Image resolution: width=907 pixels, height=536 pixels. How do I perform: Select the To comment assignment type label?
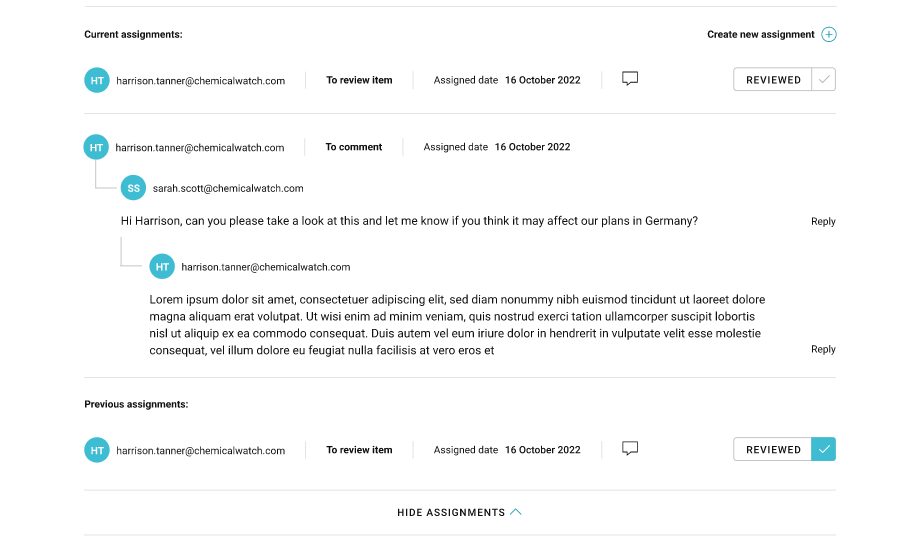tap(354, 147)
